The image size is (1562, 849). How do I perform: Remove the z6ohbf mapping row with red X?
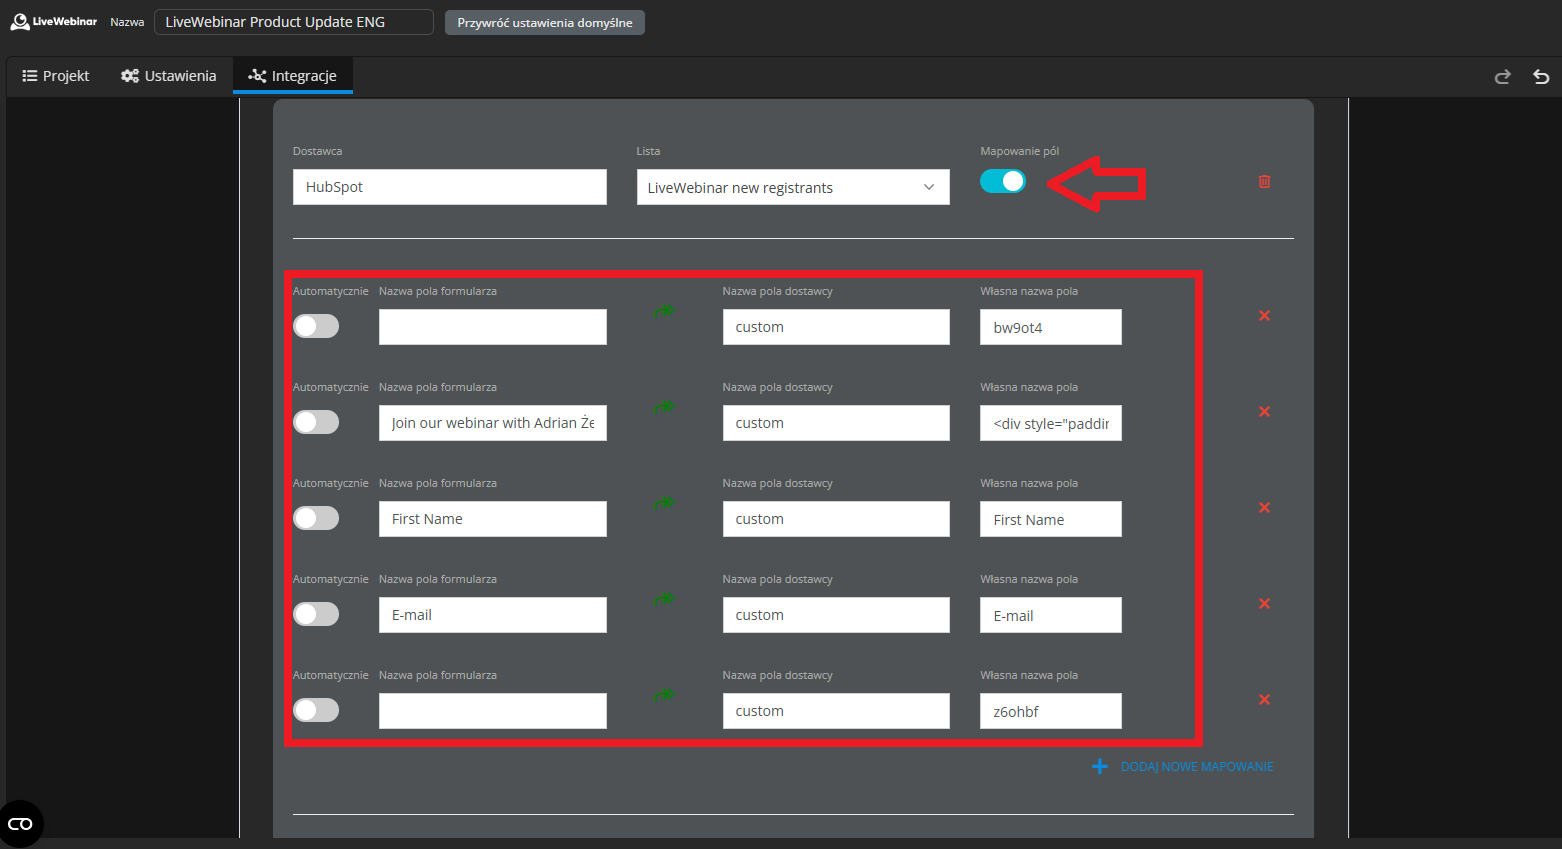click(x=1264, y=700)
